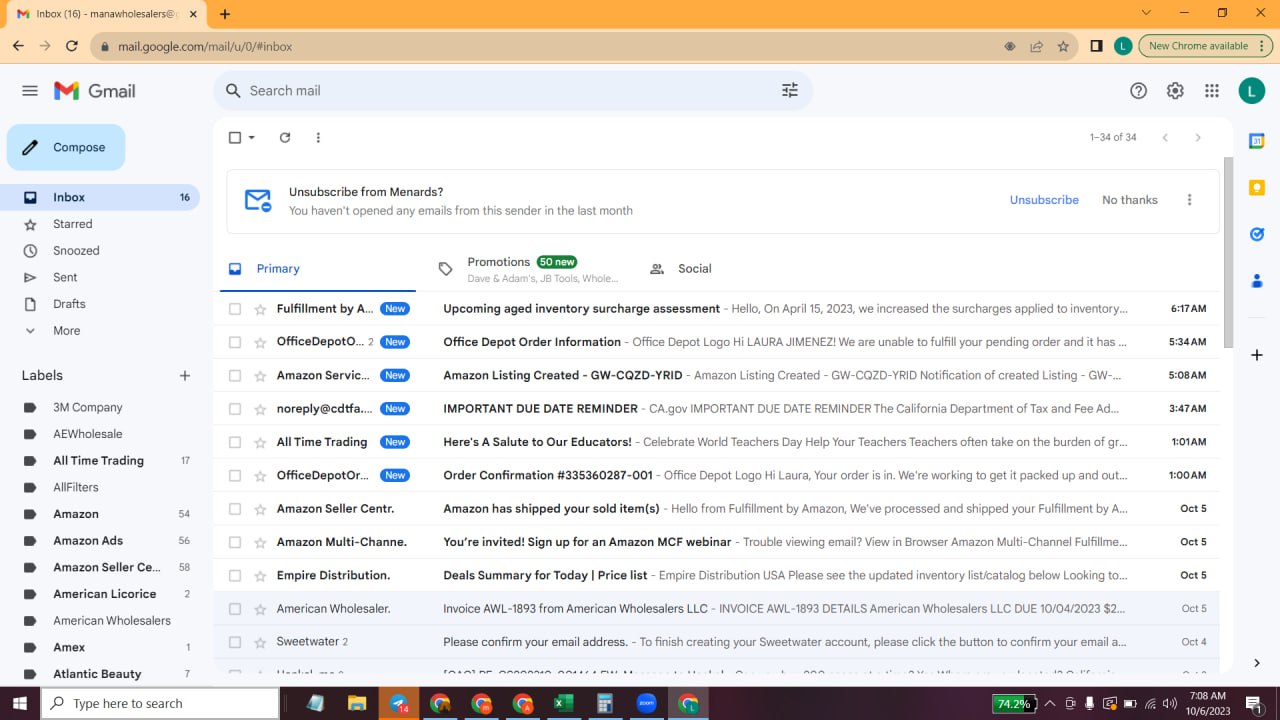Show the side panel toggle arrow
Screen dimensions: 1280x720
[1257, 662]
